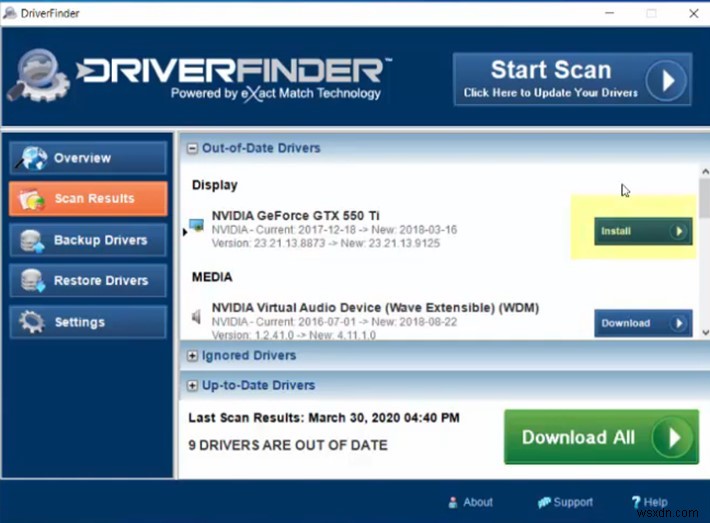The image size is (710, 523).
Task: Open the Support link
Action: (565, 502)
